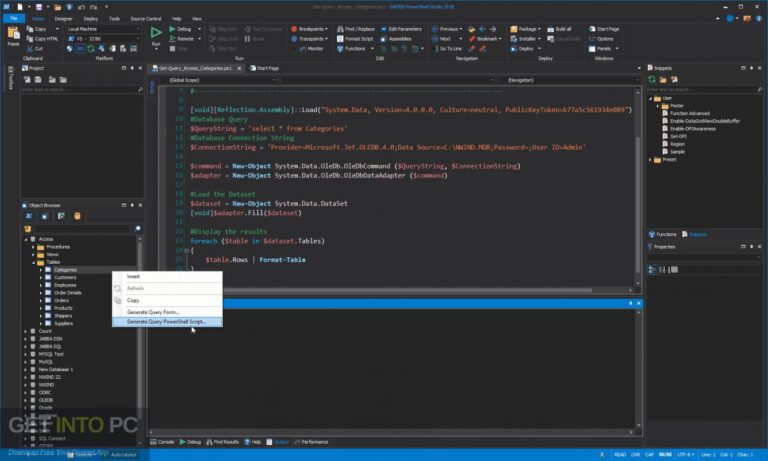Screen dimensions: 768x461
Task: Open the Console bottom tab
Action: tap(162, 442)
